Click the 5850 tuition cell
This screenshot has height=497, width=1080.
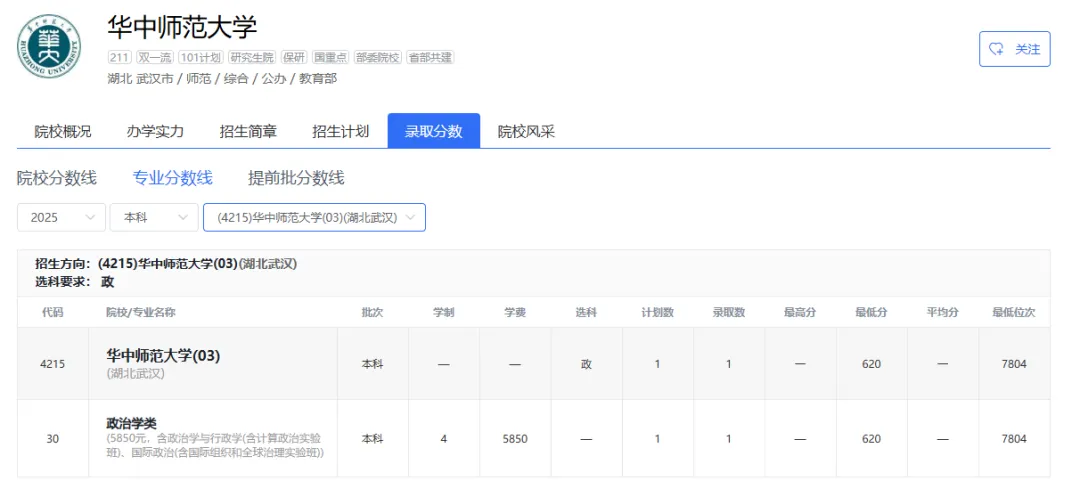pyautogui.click(x=515, y=438)
